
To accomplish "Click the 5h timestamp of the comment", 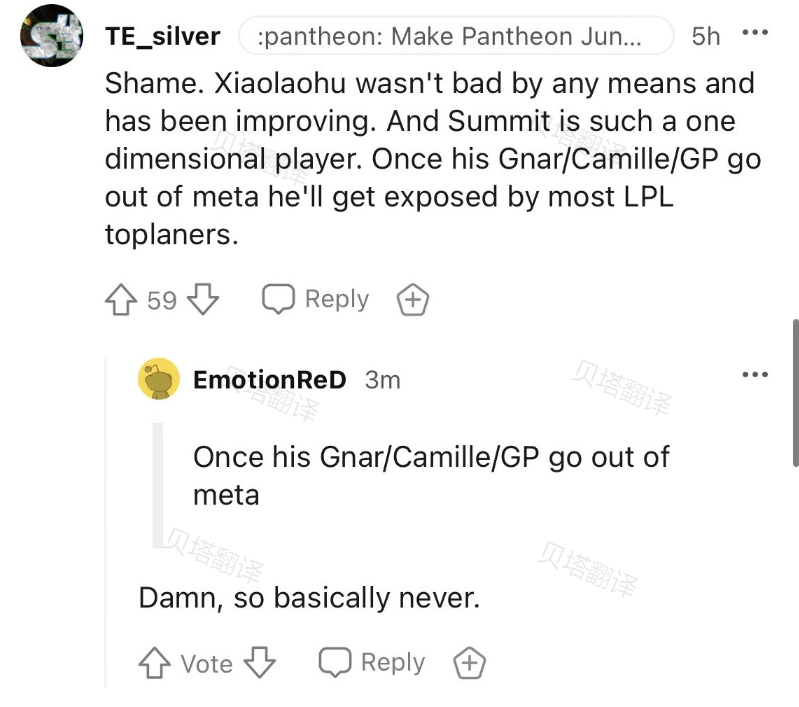I will (x=706, y=36).
